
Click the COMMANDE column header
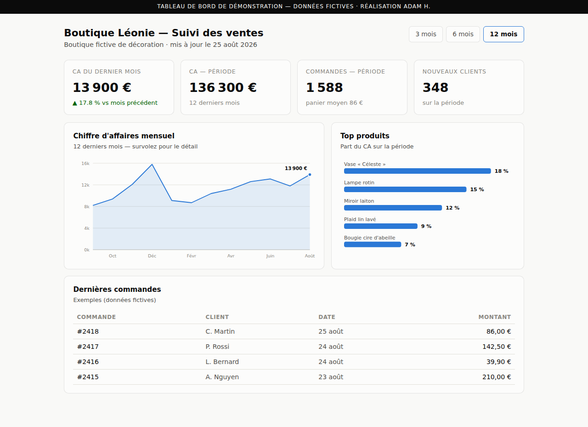96,317
